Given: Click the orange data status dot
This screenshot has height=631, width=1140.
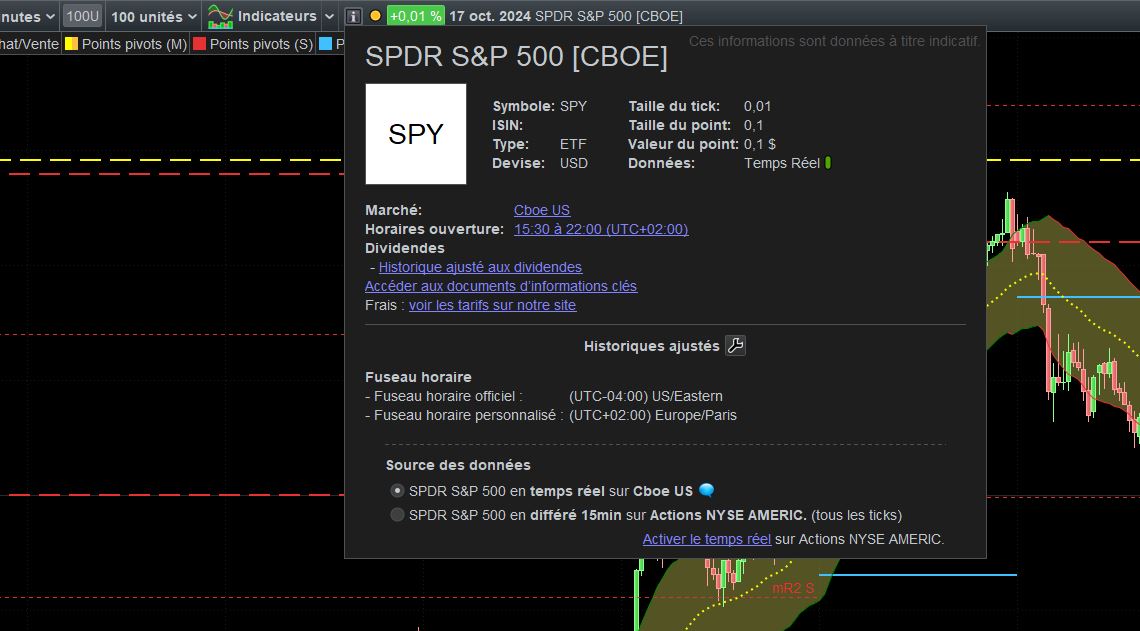Looking at the screenshot, I should point(375,16).
